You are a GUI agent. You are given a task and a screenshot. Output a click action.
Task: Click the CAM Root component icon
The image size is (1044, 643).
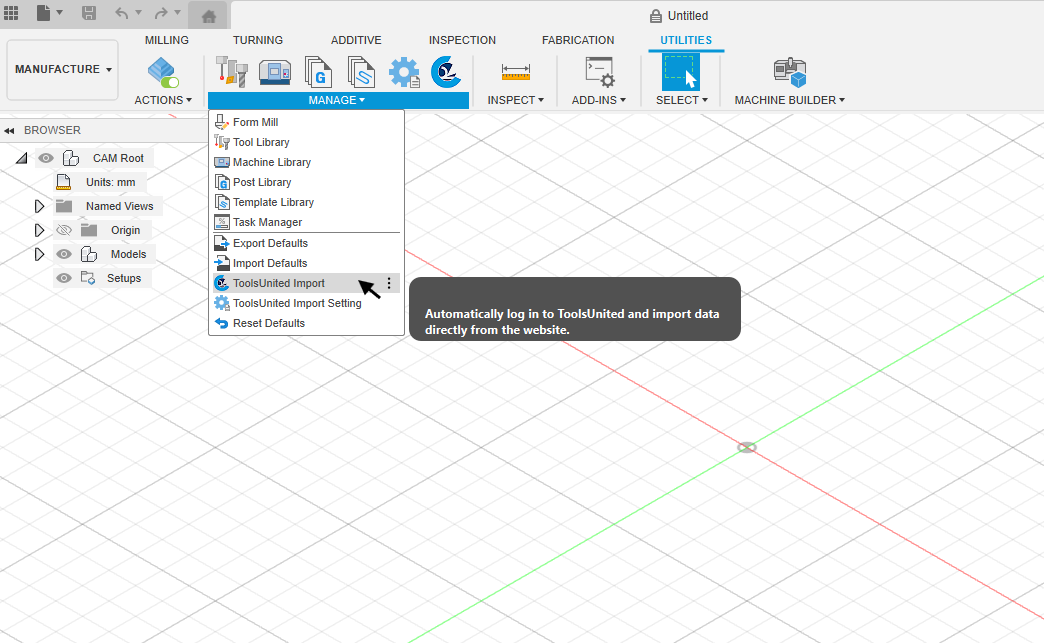tap(71, 158)
